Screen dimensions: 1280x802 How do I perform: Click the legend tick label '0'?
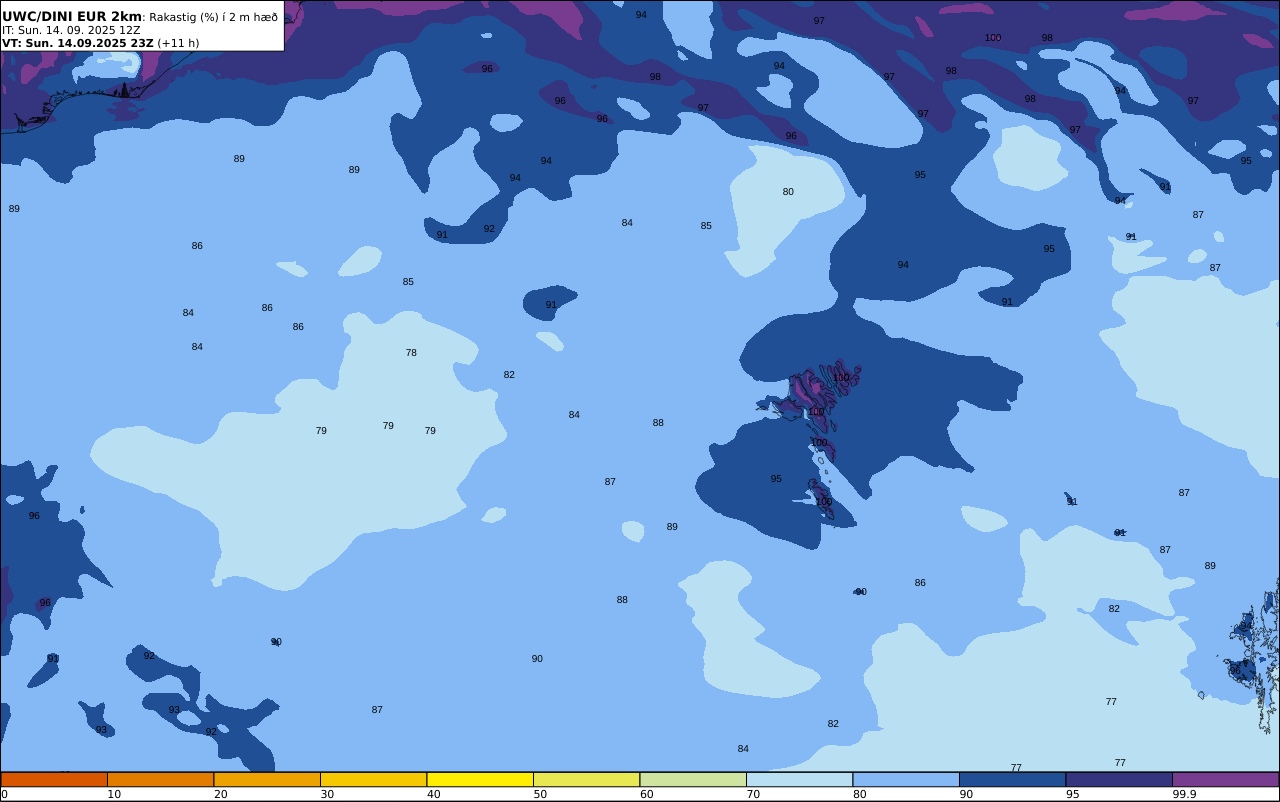[4, 794]
